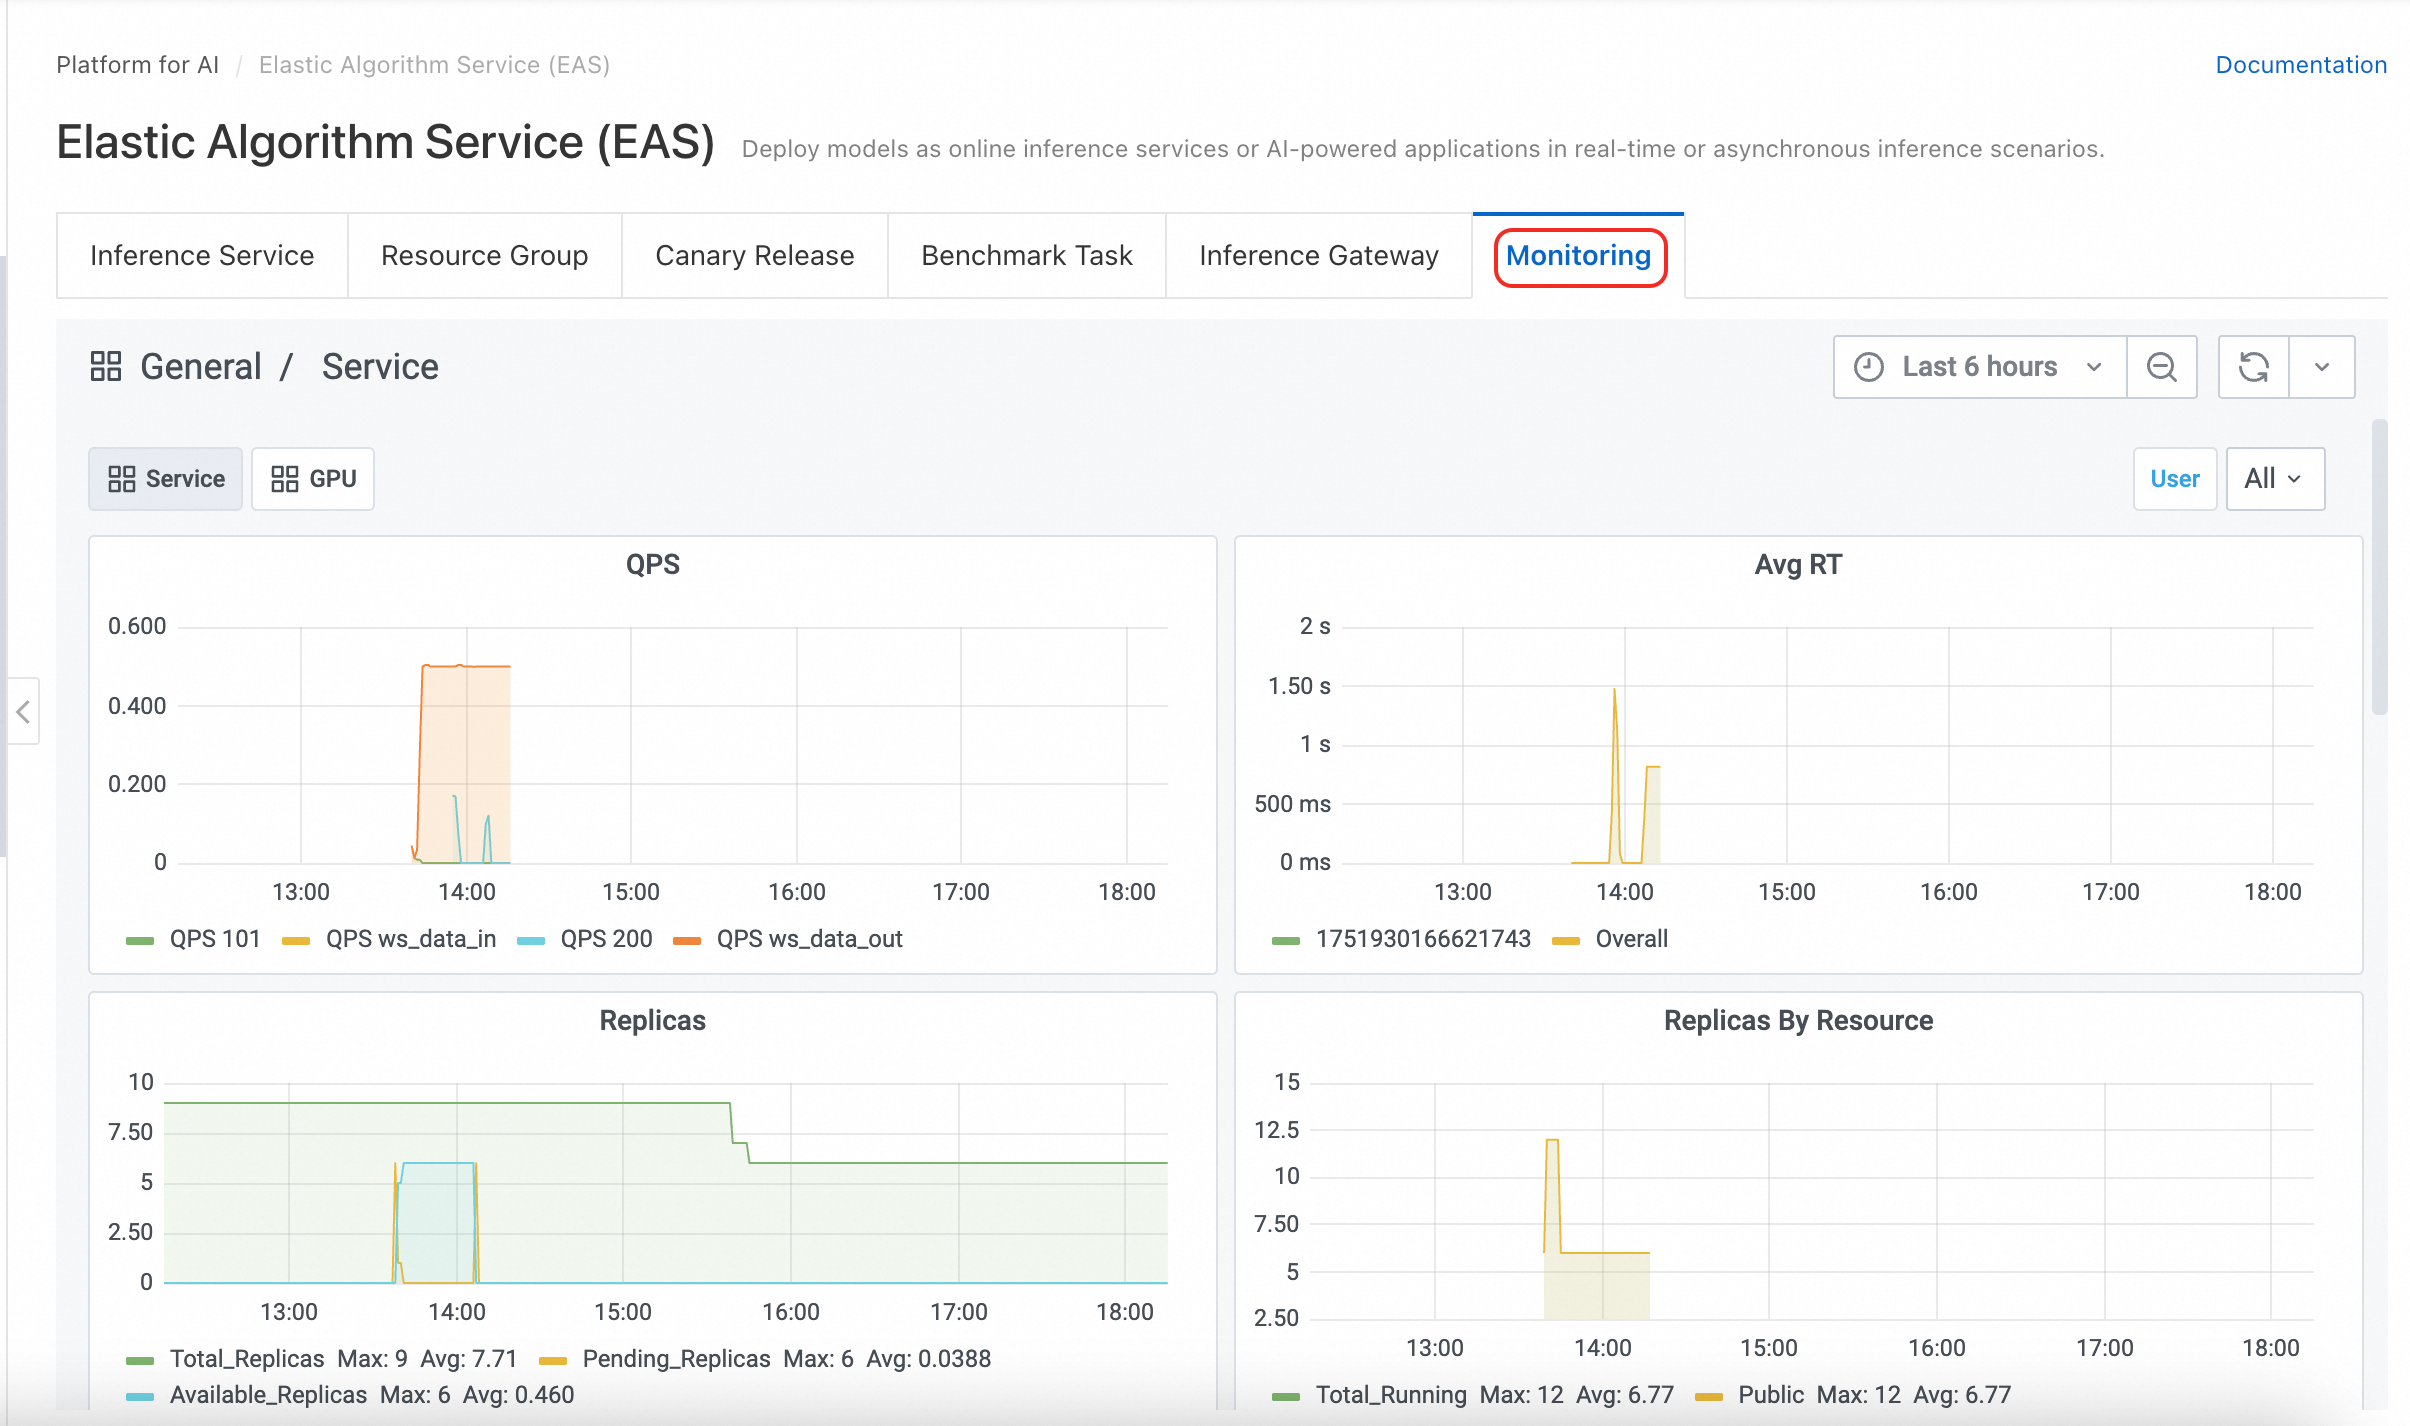The width and height of the screenshot is (2410, 1426).
Task: Click the grid icon on Service button
Action: pos(121,479)
